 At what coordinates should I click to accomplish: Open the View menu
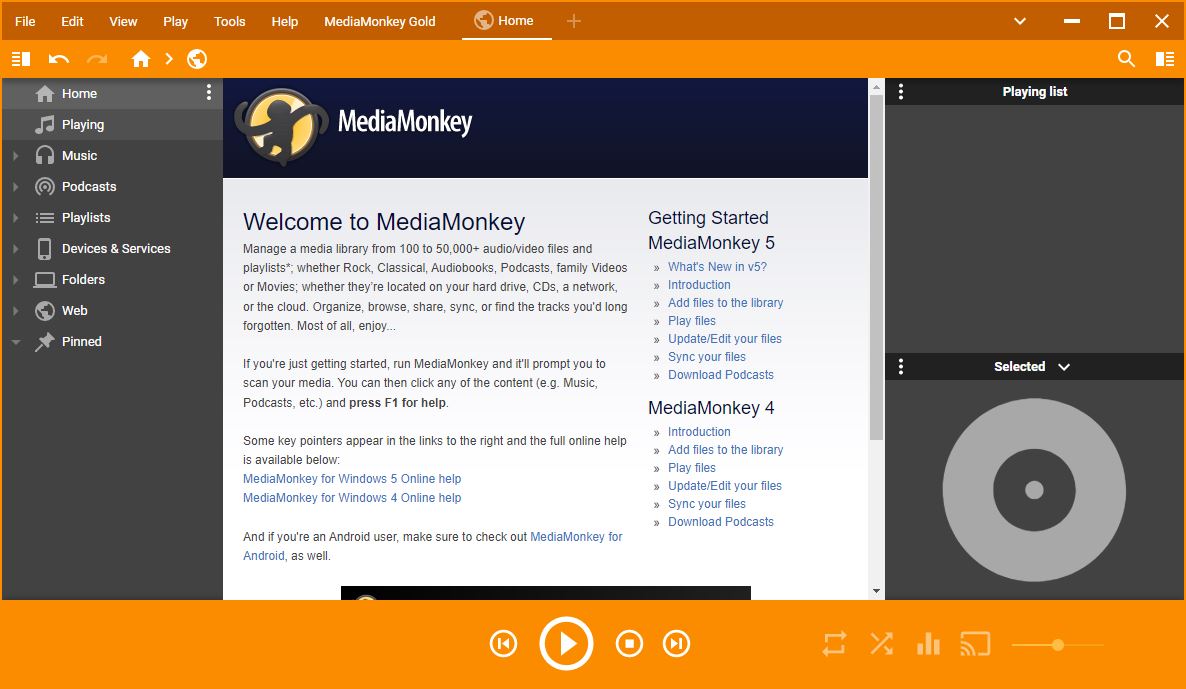tap(123, 21)
